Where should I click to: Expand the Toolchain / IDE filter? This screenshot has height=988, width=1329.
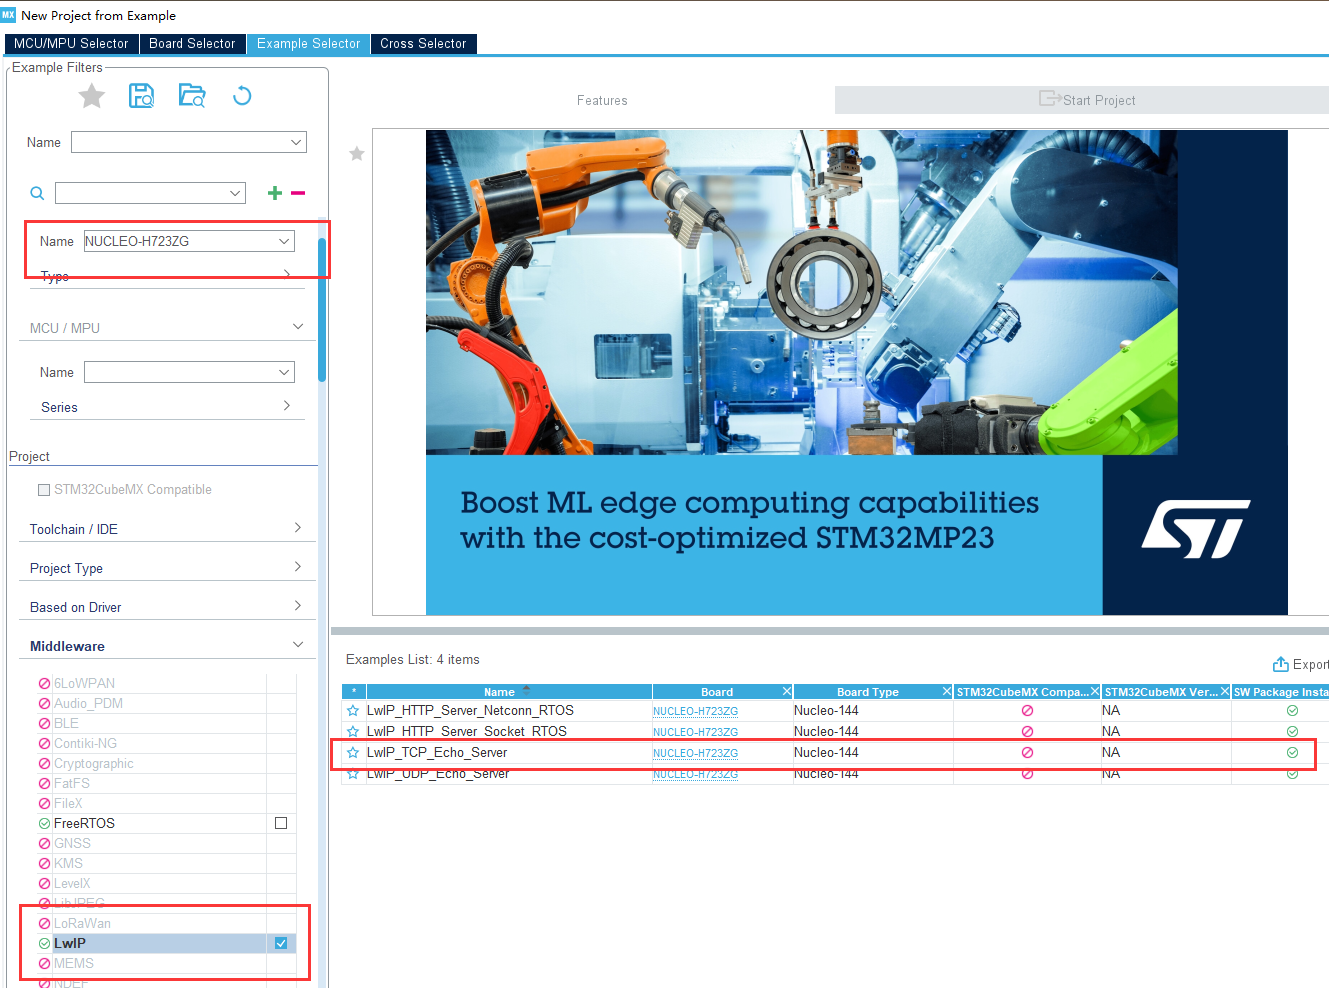pyautogui.click(x=298, y=528)
